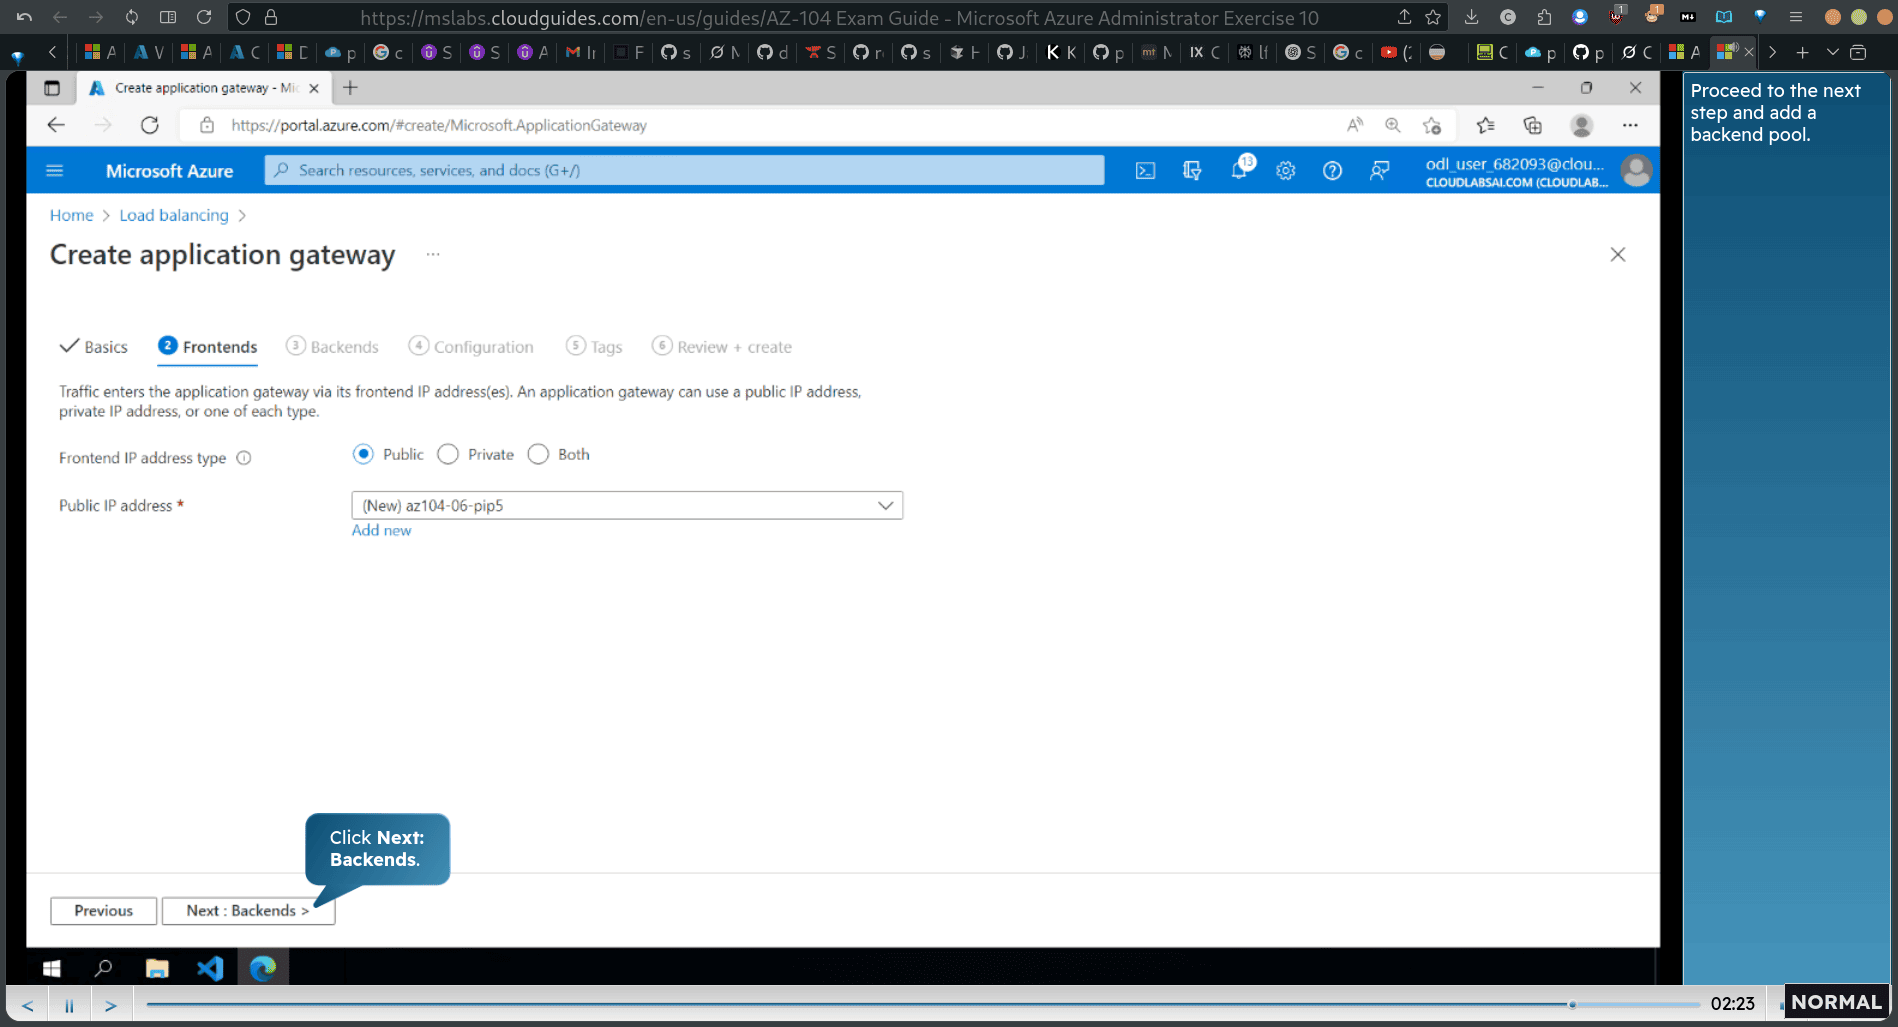Open File Explorer from taskbar
Viewport: 1898px width, 1027px height.
point(157,968)
